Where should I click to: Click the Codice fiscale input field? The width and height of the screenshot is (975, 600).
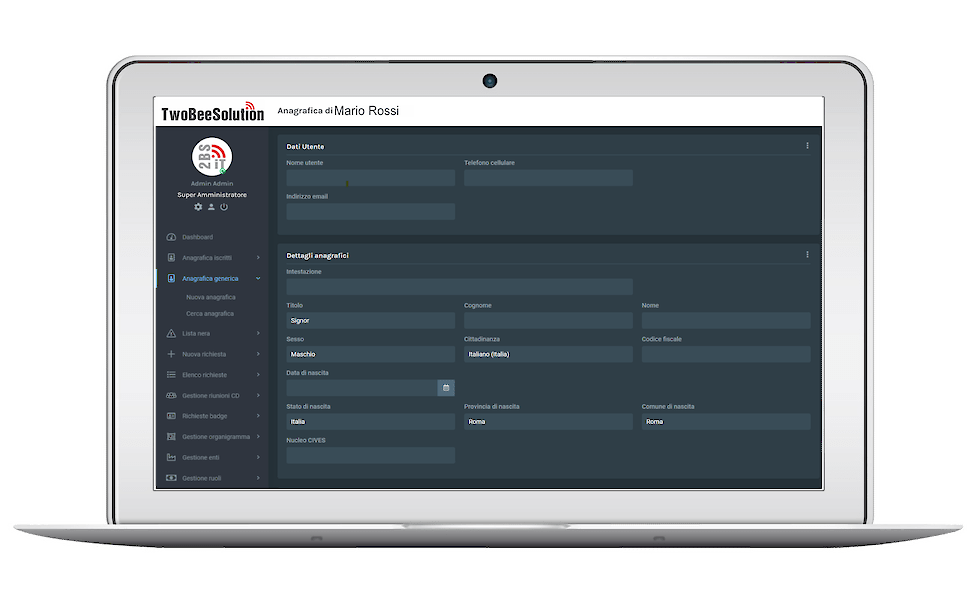726,355
